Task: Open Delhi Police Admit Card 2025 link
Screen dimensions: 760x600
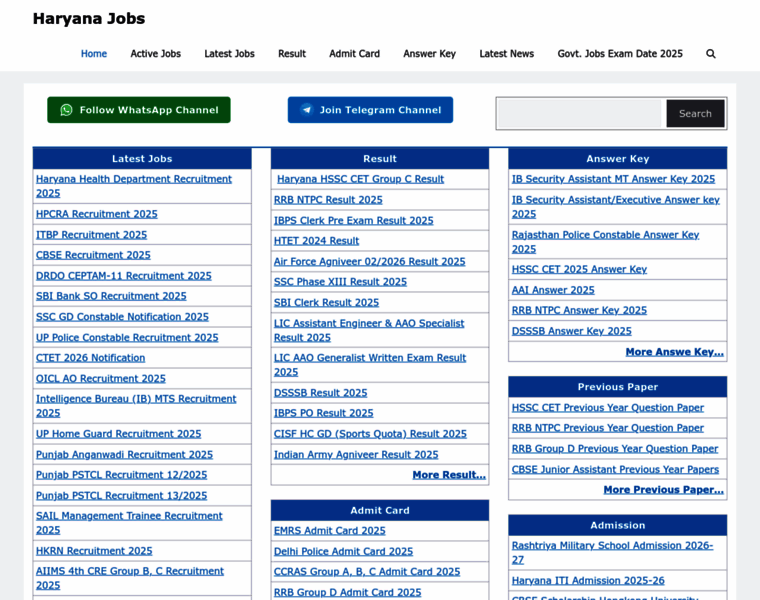Action: [343, 552]
